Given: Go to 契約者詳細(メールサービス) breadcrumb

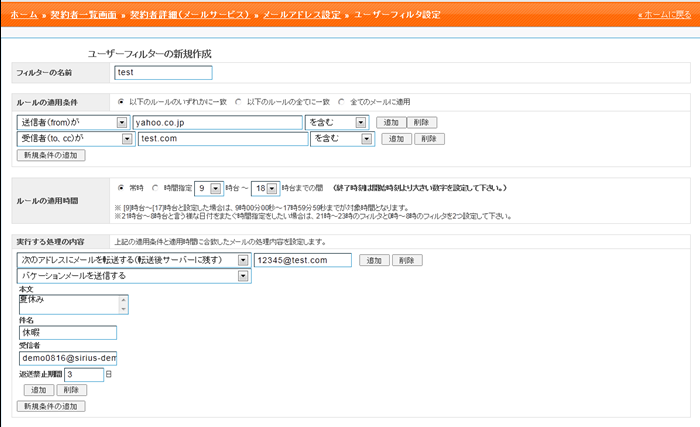Looking at the screenshot, I should click(187, 17).
